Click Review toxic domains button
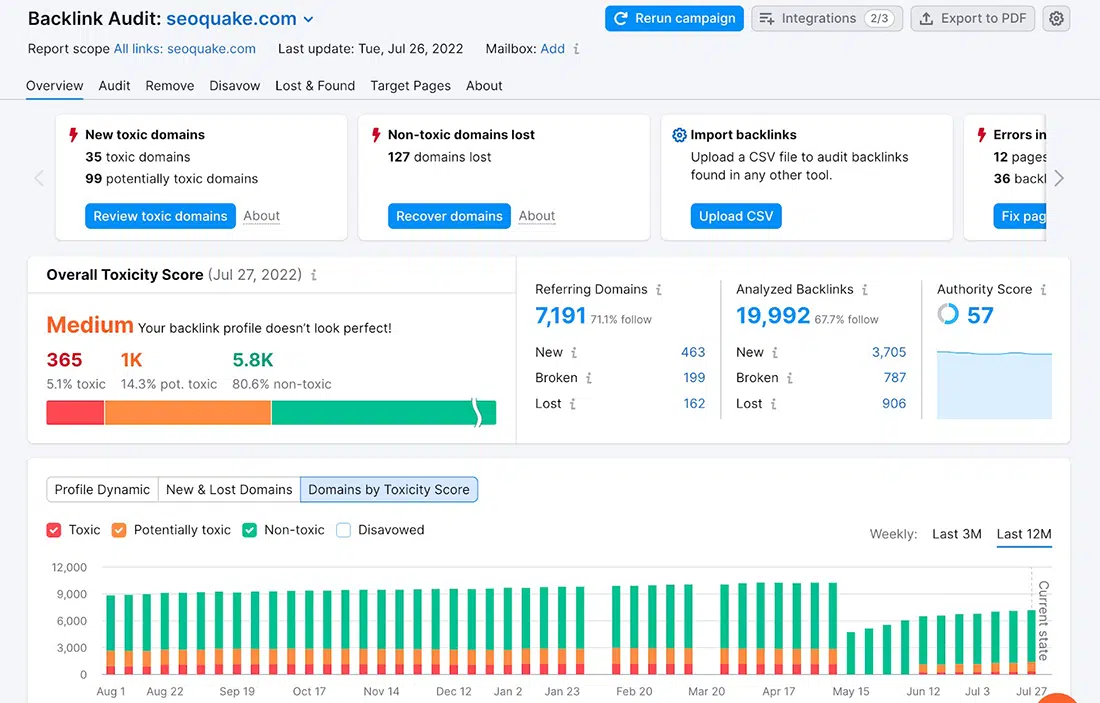The width and height of the screenshot is (1100, 703). (160, 216)
